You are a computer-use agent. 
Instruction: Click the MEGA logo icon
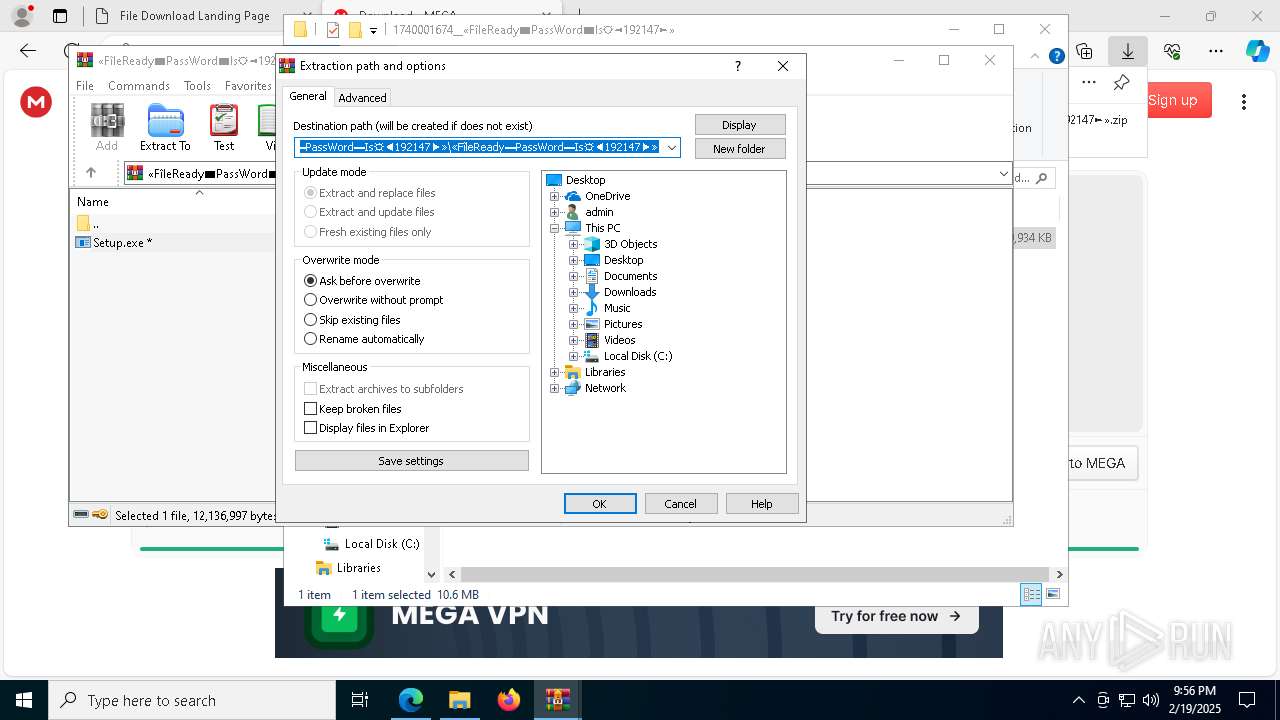[36, 101]
